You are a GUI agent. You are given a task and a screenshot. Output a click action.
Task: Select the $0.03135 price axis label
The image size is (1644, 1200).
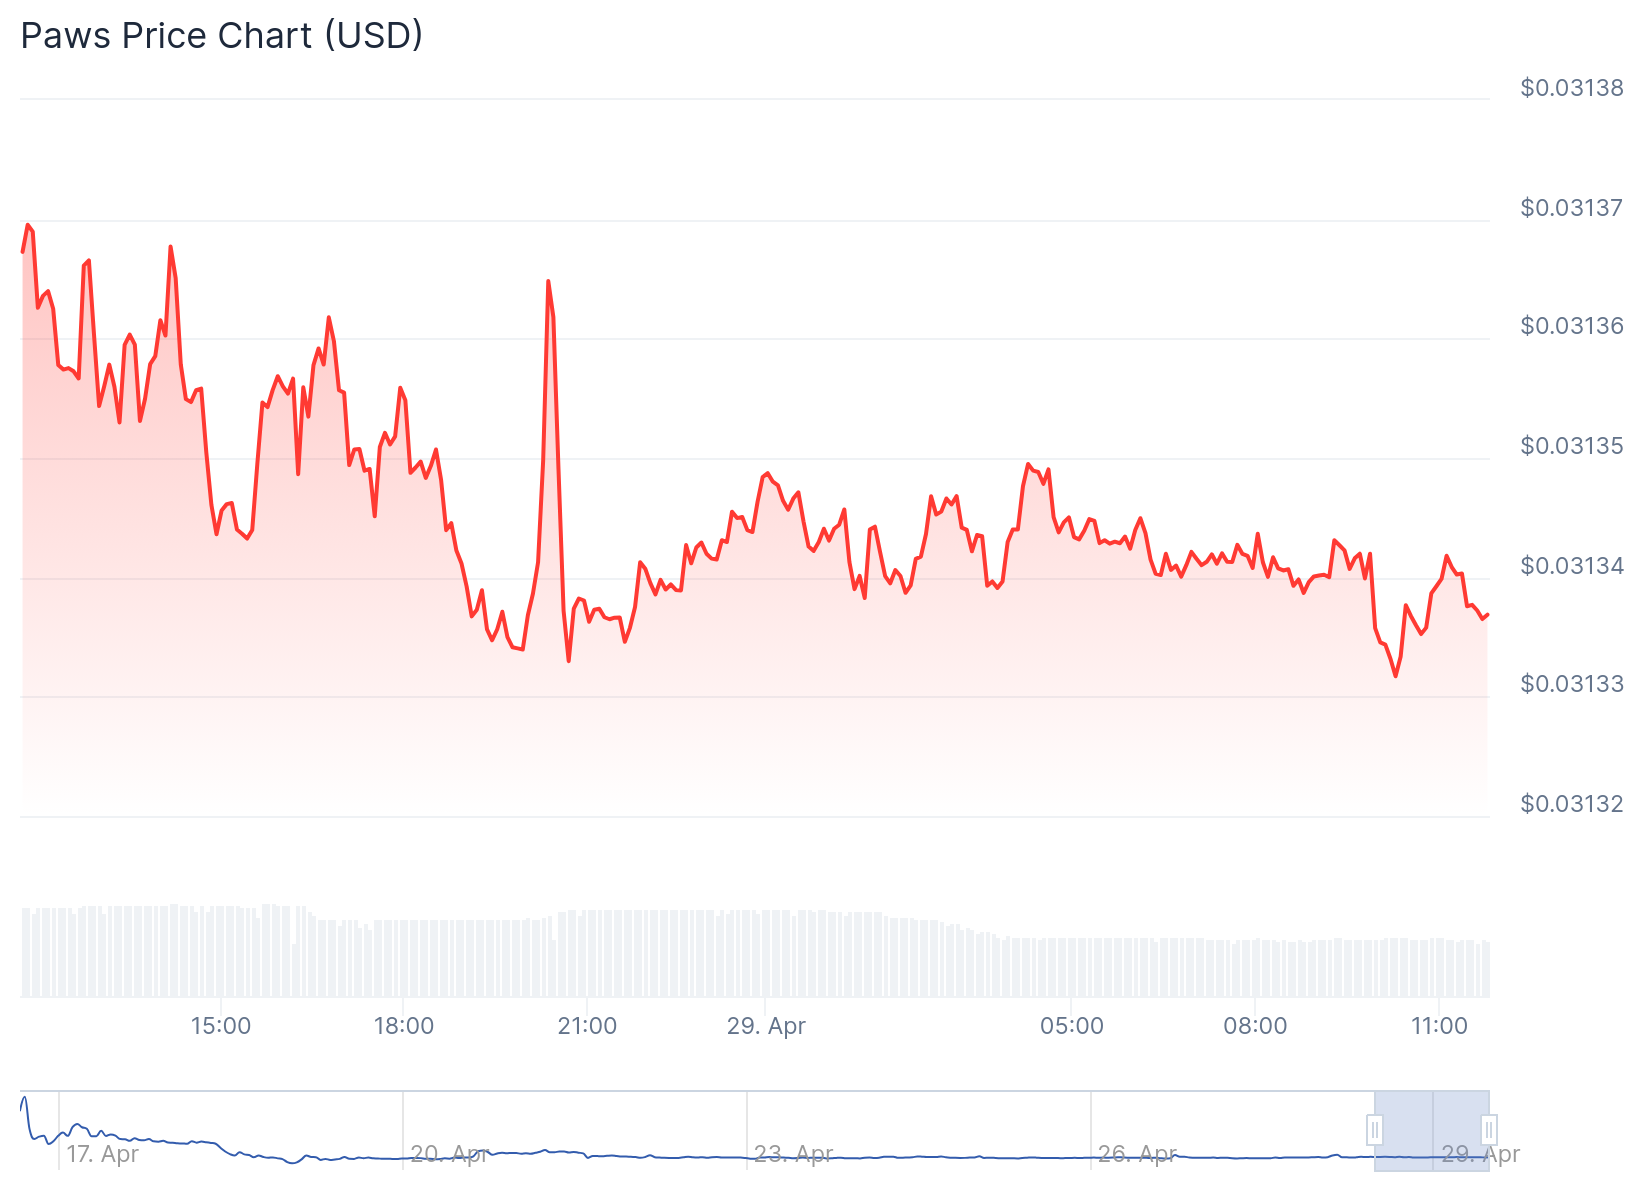pyautogui.click(x=1571, y=446)
